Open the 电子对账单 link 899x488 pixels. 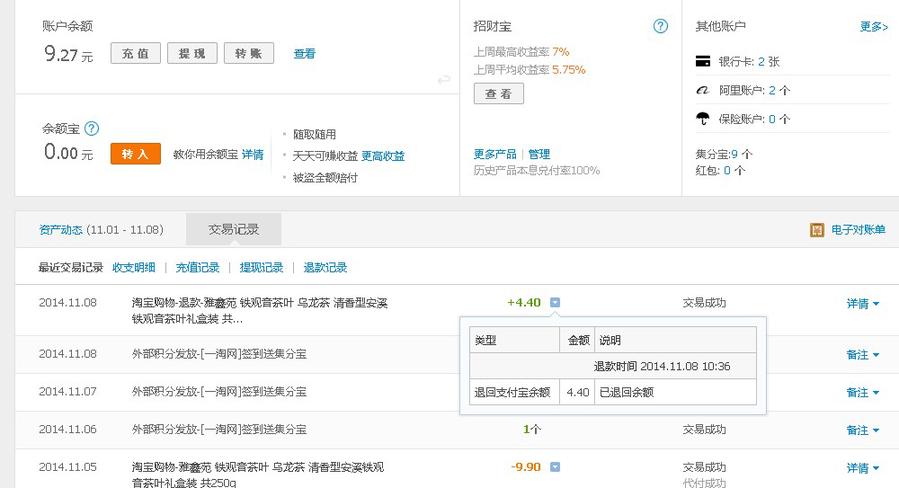(x=858, y=229)
